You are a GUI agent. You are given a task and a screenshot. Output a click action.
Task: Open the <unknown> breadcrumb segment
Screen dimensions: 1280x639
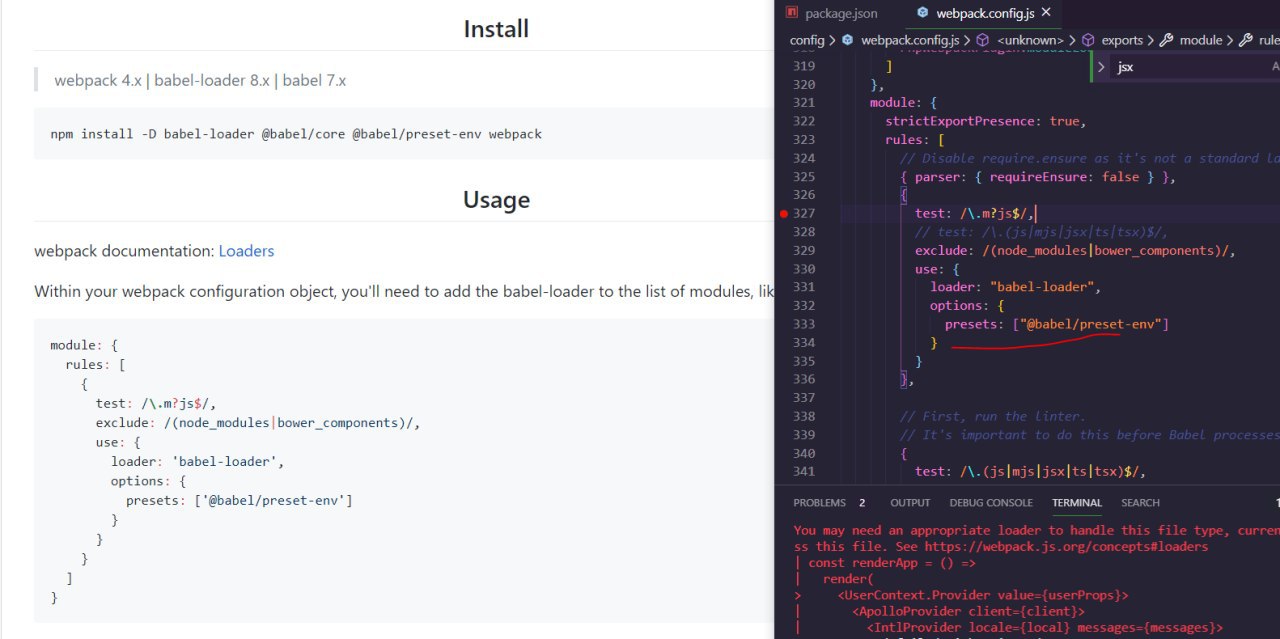pyautogui.click(x=1030, y=40)
